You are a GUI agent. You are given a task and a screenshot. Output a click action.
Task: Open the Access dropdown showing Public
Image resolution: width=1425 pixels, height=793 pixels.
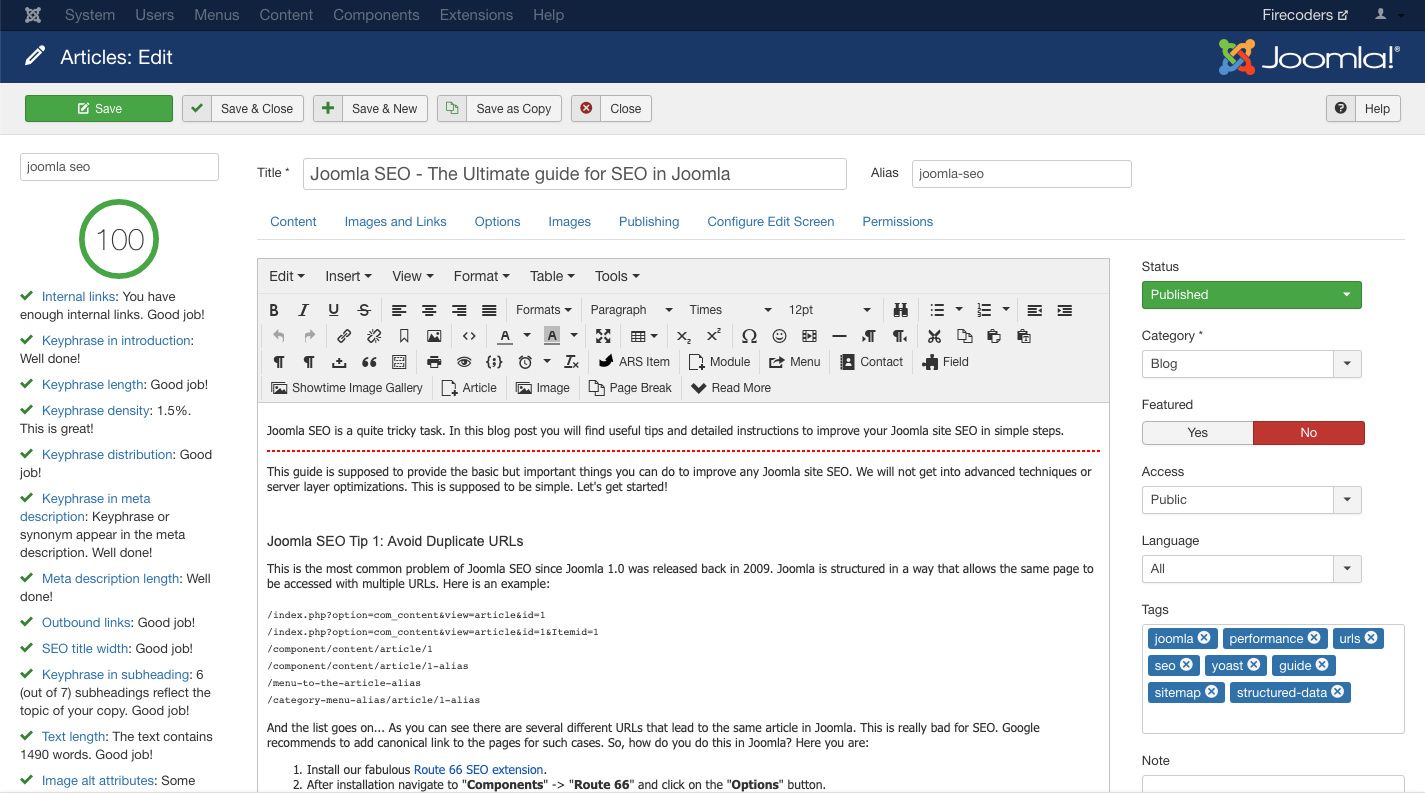tap(1252, 500)
